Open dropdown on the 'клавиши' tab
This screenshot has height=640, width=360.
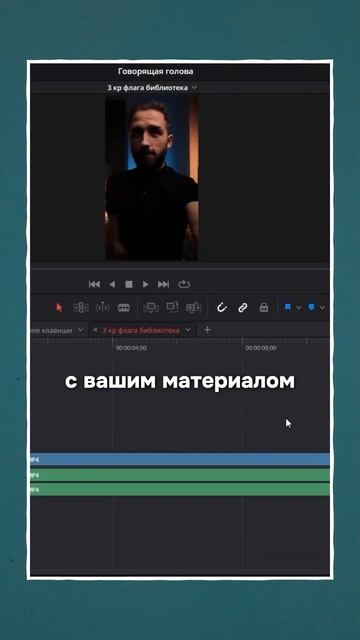(81, 330)
